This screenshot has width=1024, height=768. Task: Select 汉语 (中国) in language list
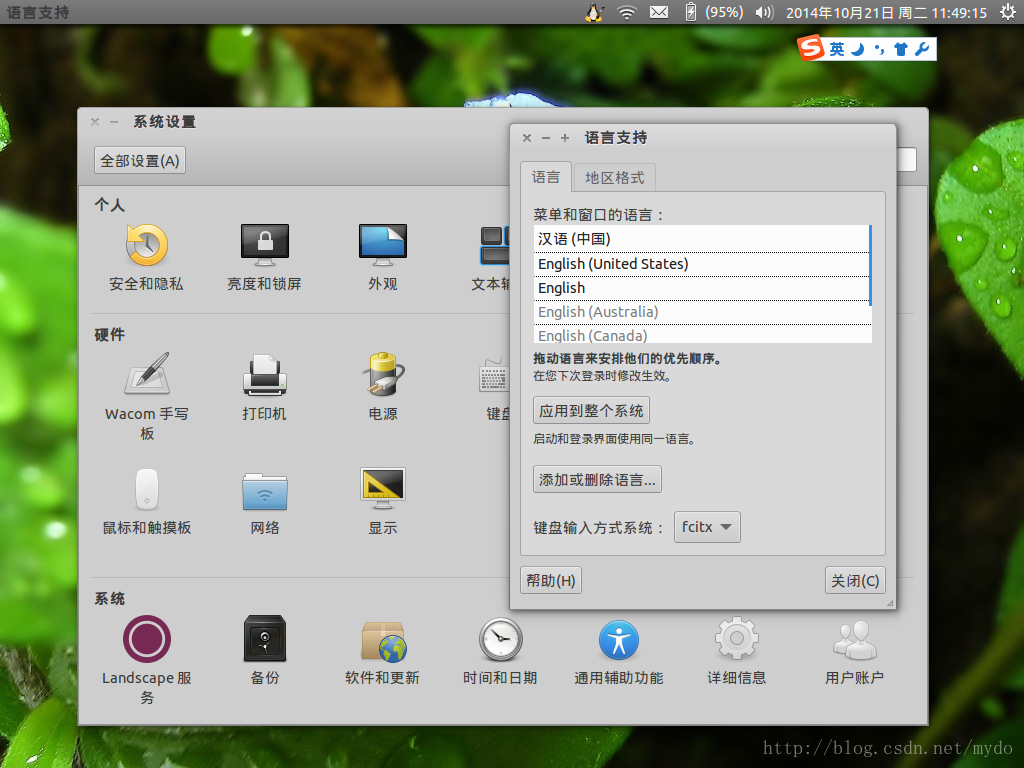click(701, 239)
